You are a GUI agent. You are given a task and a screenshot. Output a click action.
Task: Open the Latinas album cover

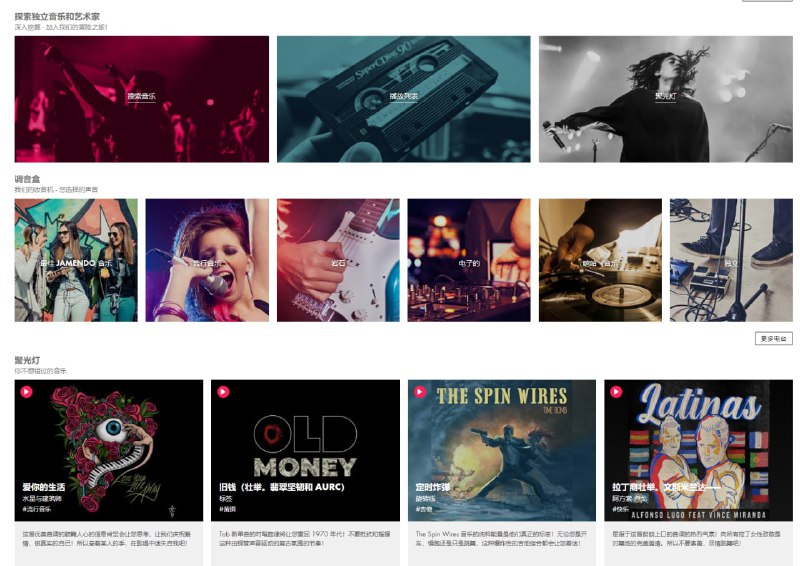(698, 450)
